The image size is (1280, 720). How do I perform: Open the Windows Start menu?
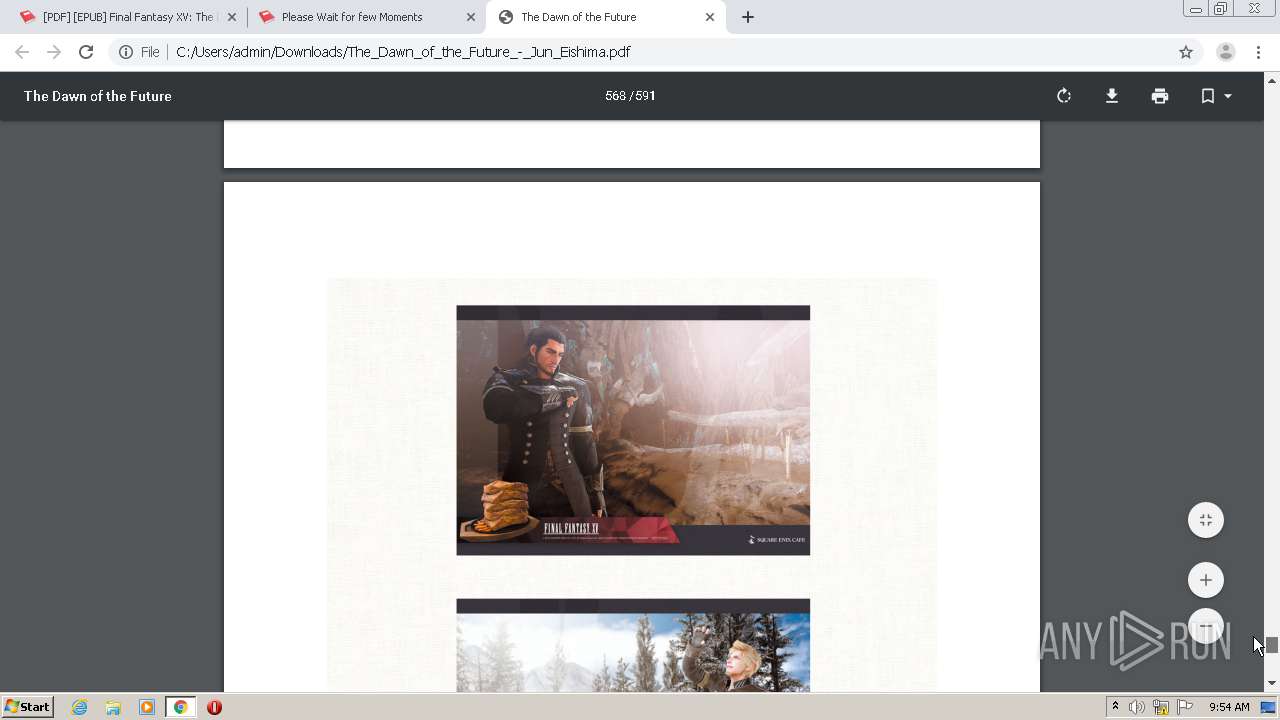[x=27, y=707]
